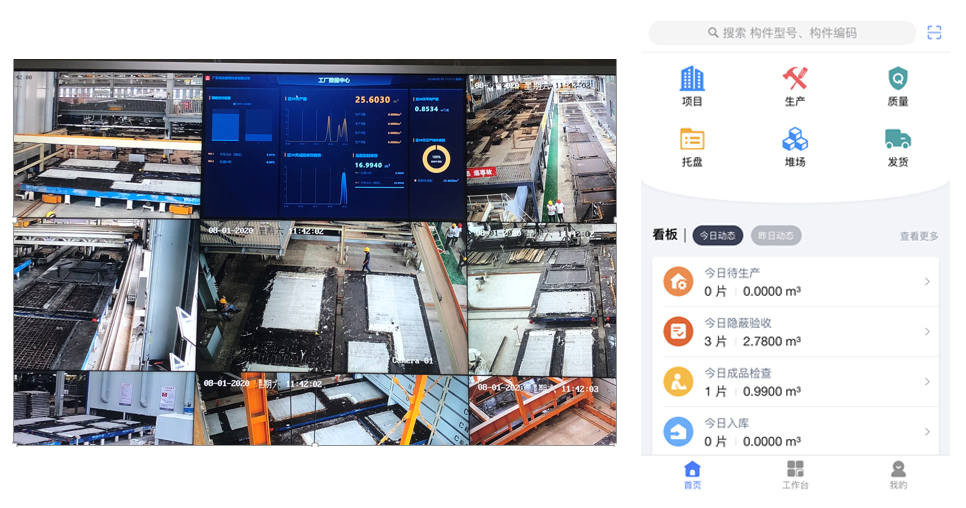Expand the 今日待生产 row chevron
The image size is (966, 508).
[927, 282]
